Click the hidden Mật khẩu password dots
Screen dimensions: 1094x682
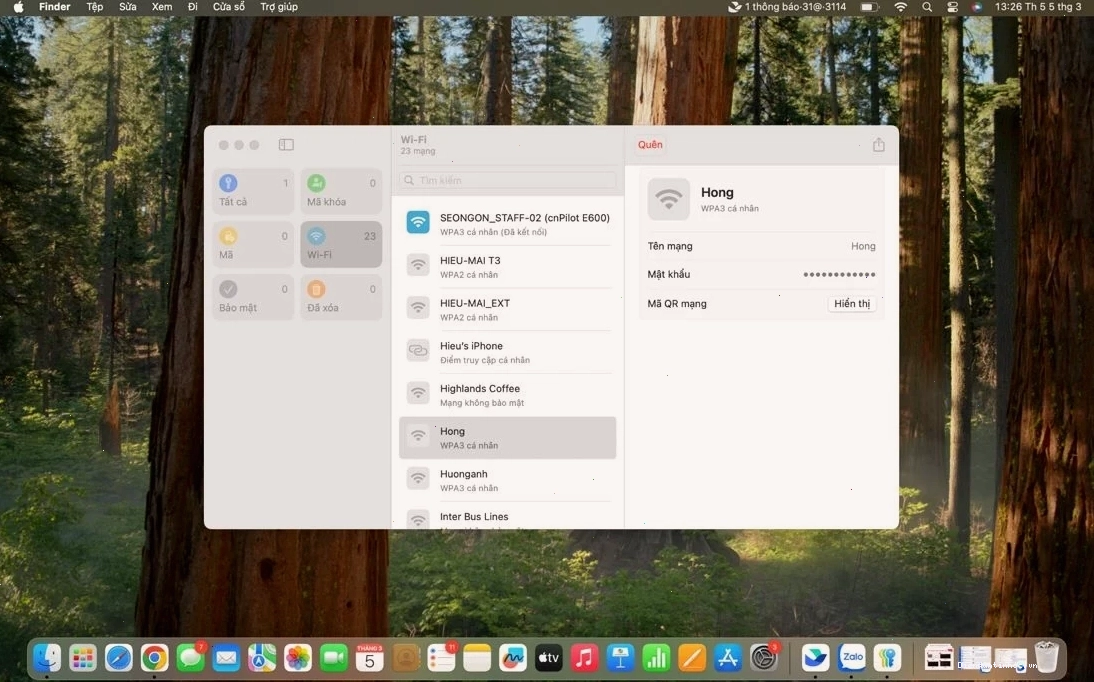point(839,274)
